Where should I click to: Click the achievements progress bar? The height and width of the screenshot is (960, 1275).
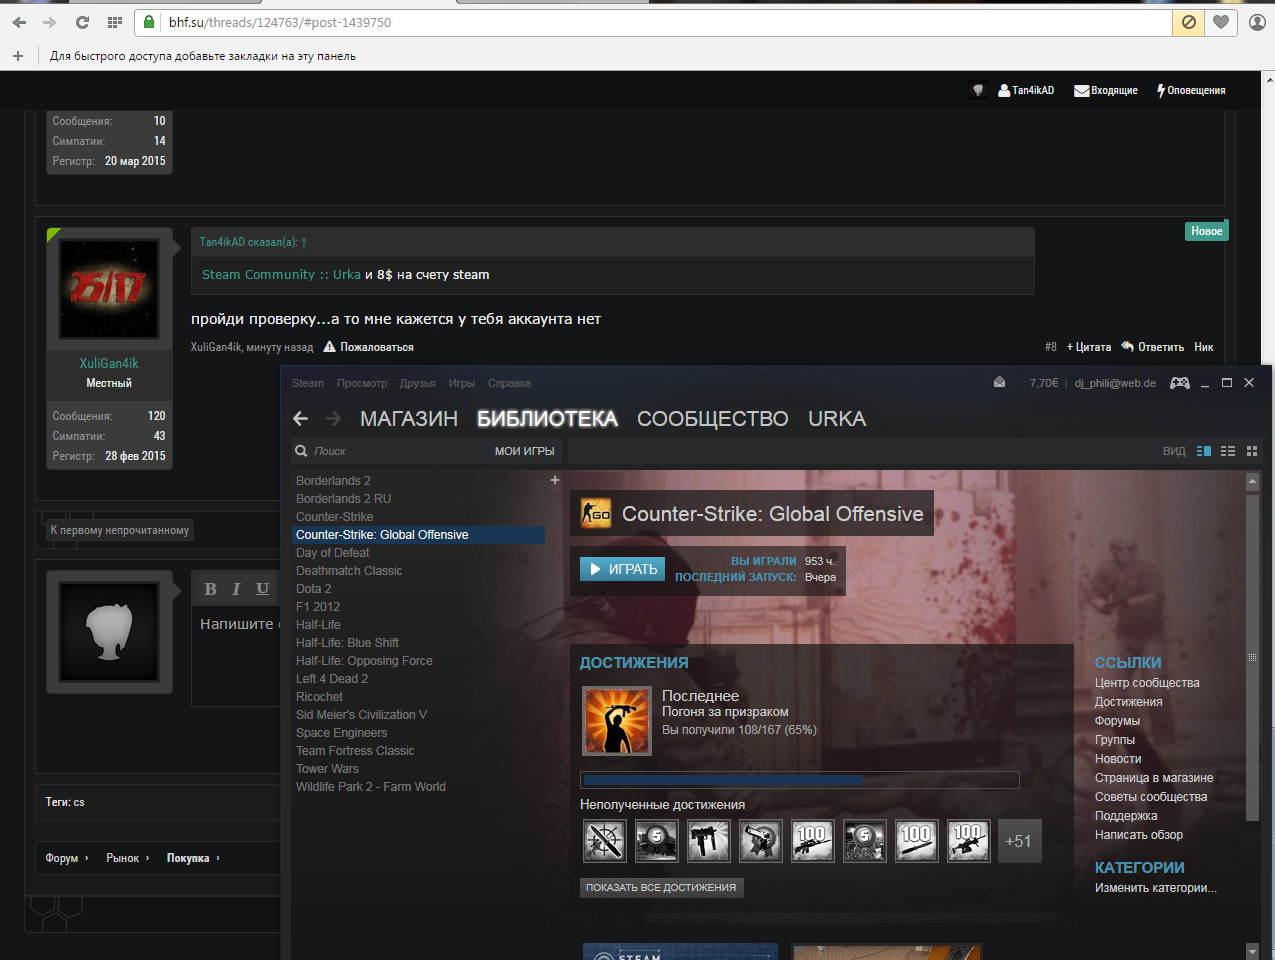click(x=800, y=780)
